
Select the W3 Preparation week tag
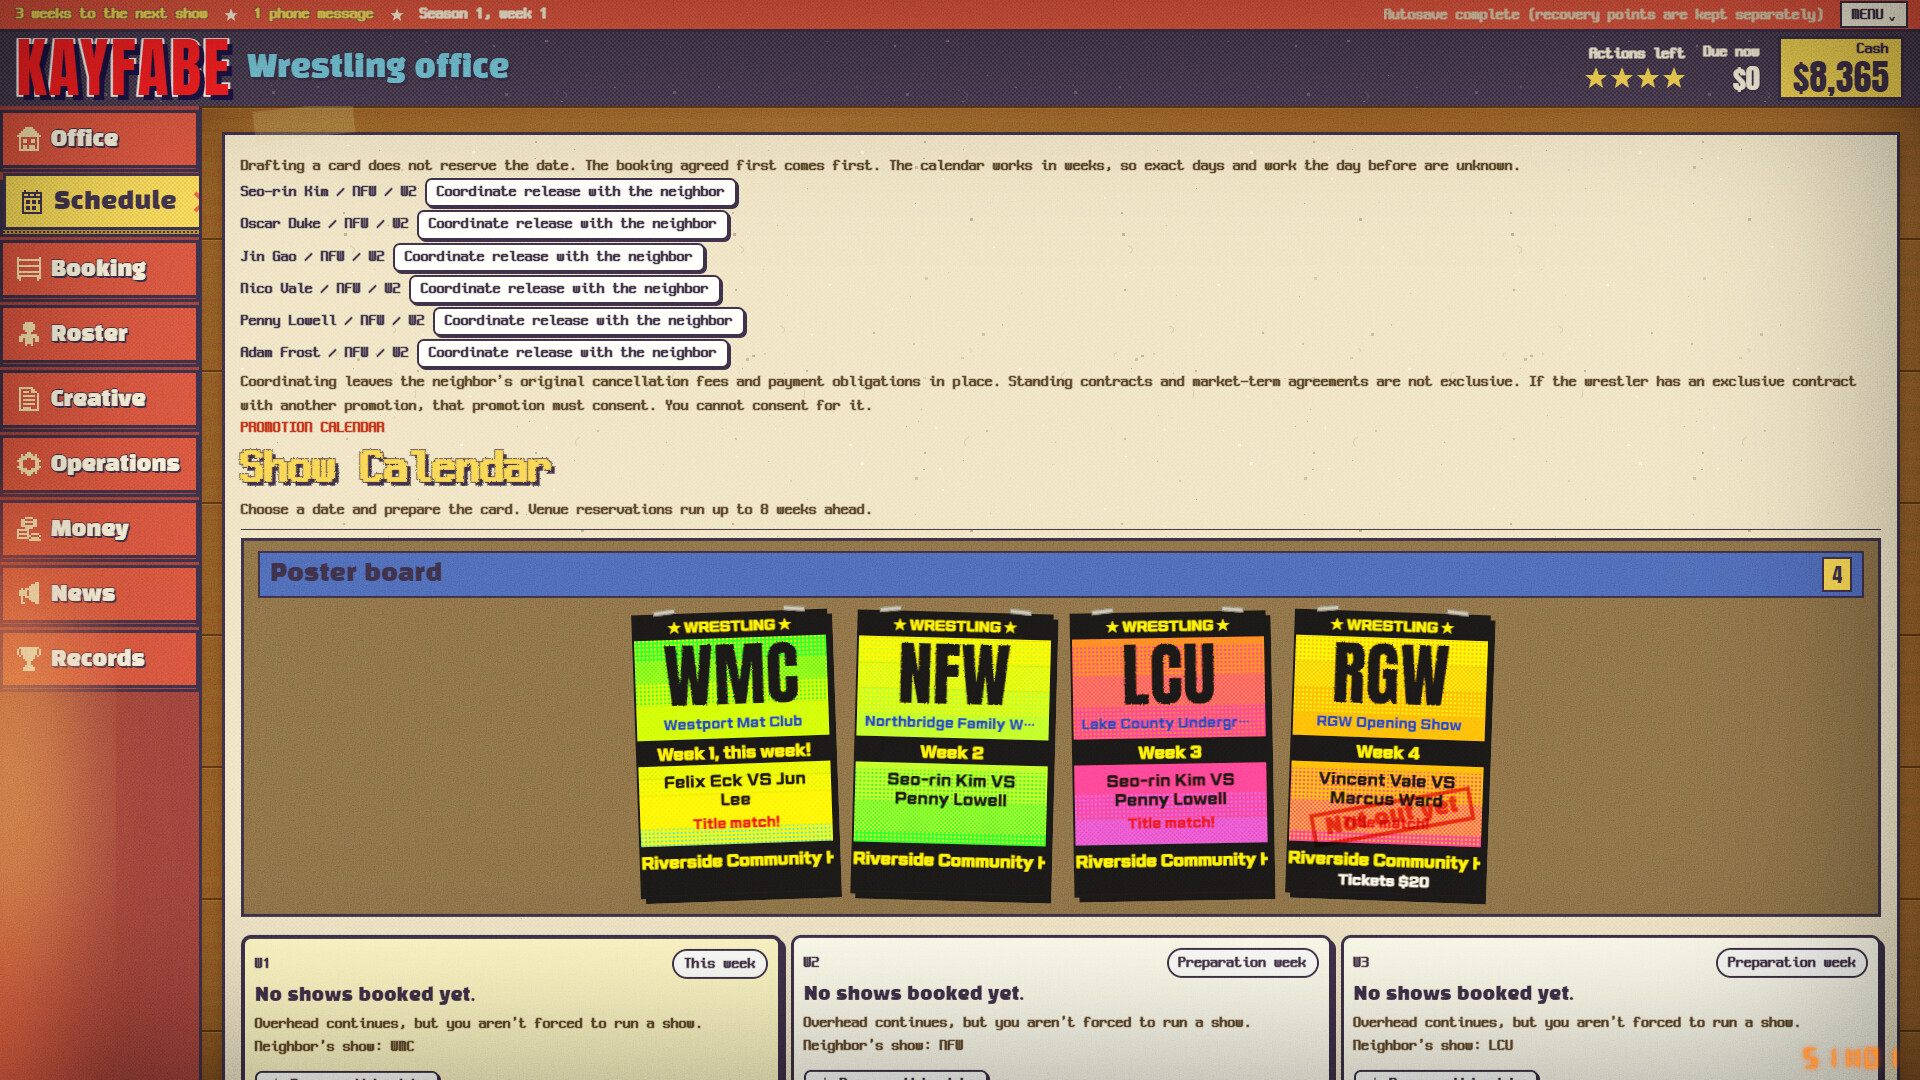[1791, 963]
